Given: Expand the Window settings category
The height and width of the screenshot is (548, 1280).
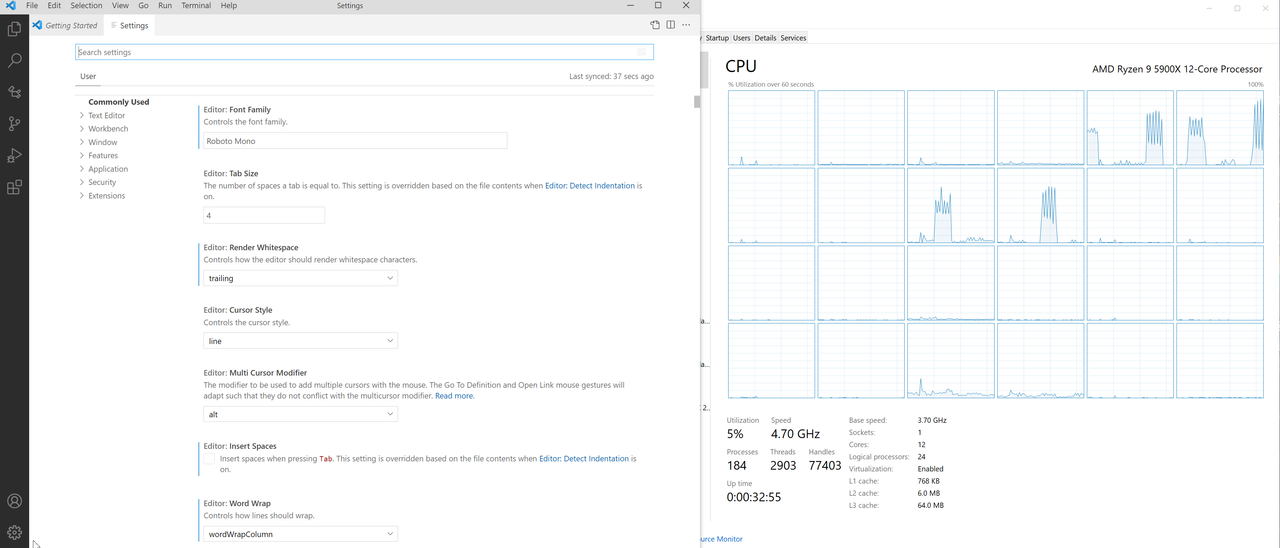Looking at the screenshot, I should tap(102, 142).
